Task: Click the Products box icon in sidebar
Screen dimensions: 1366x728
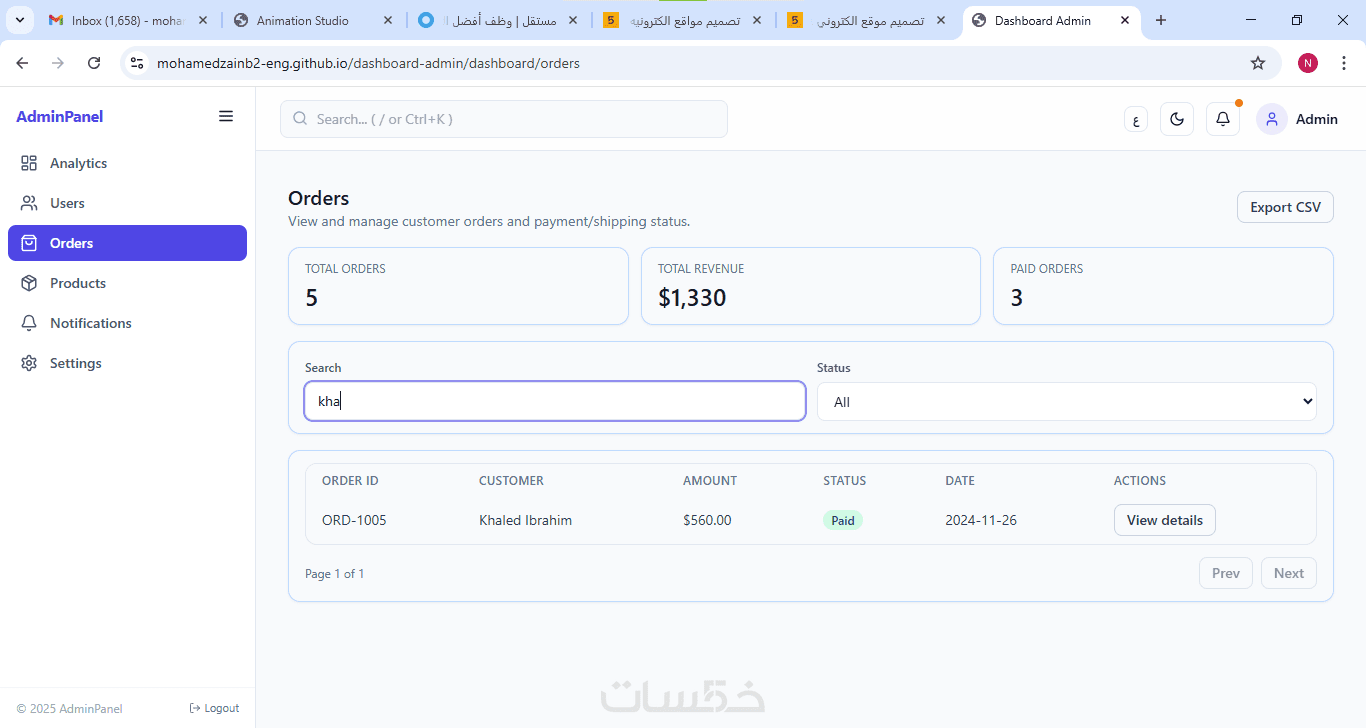Action: [x=29, y=283]
